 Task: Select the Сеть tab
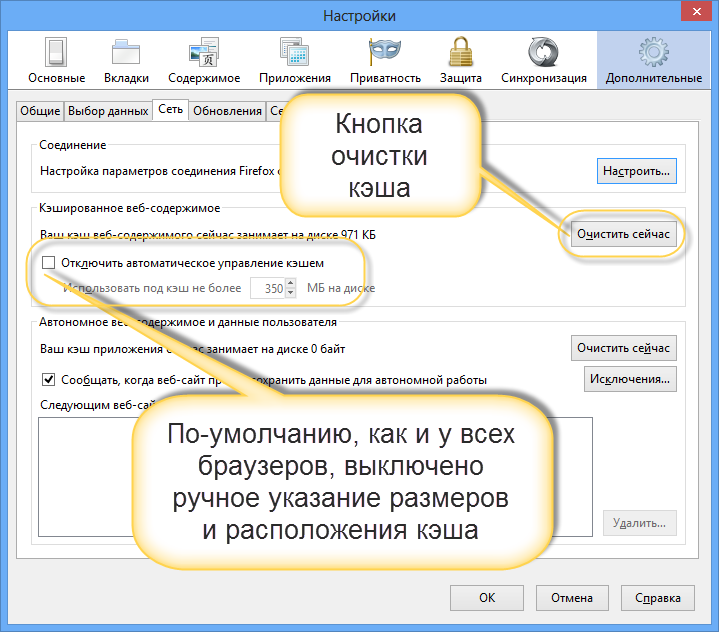pos(171,110)
